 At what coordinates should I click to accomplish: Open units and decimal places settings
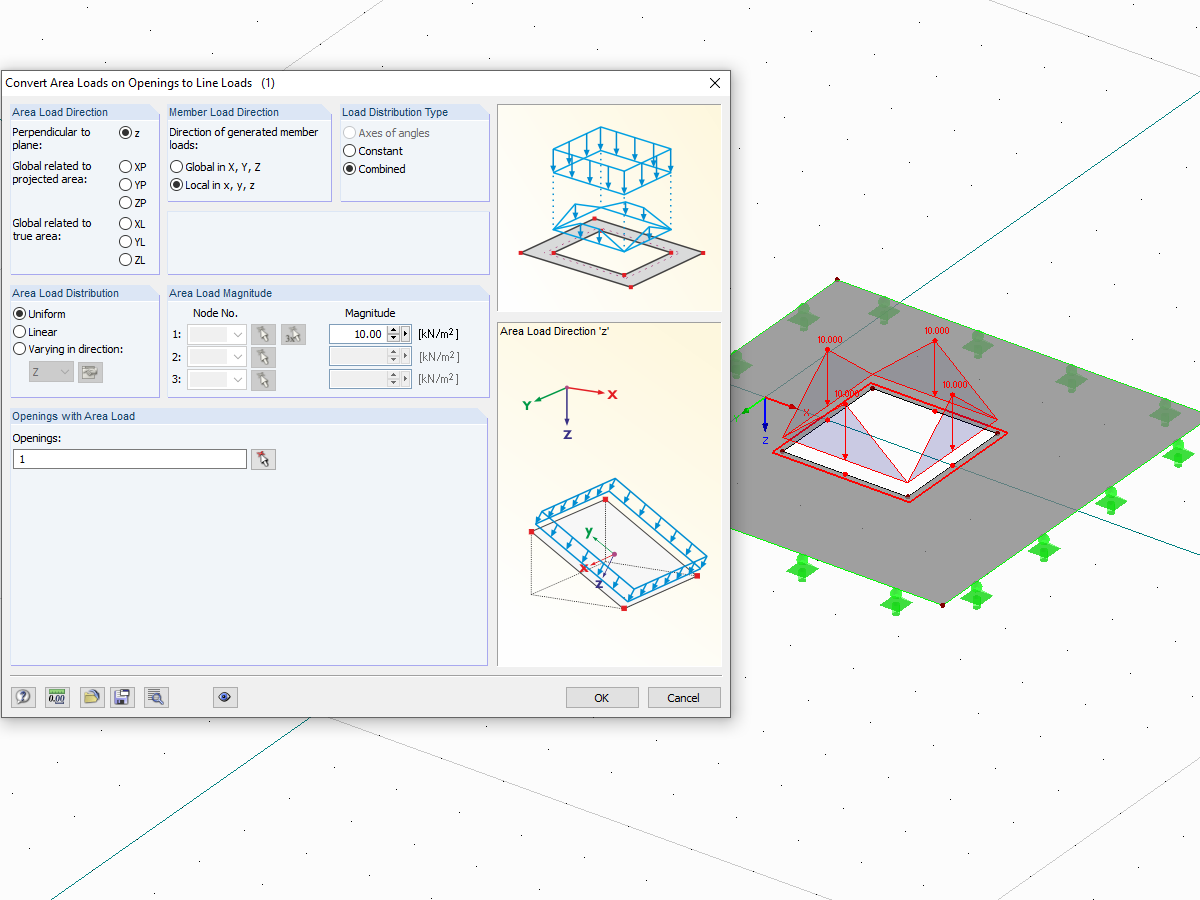[x=57, y=697]
